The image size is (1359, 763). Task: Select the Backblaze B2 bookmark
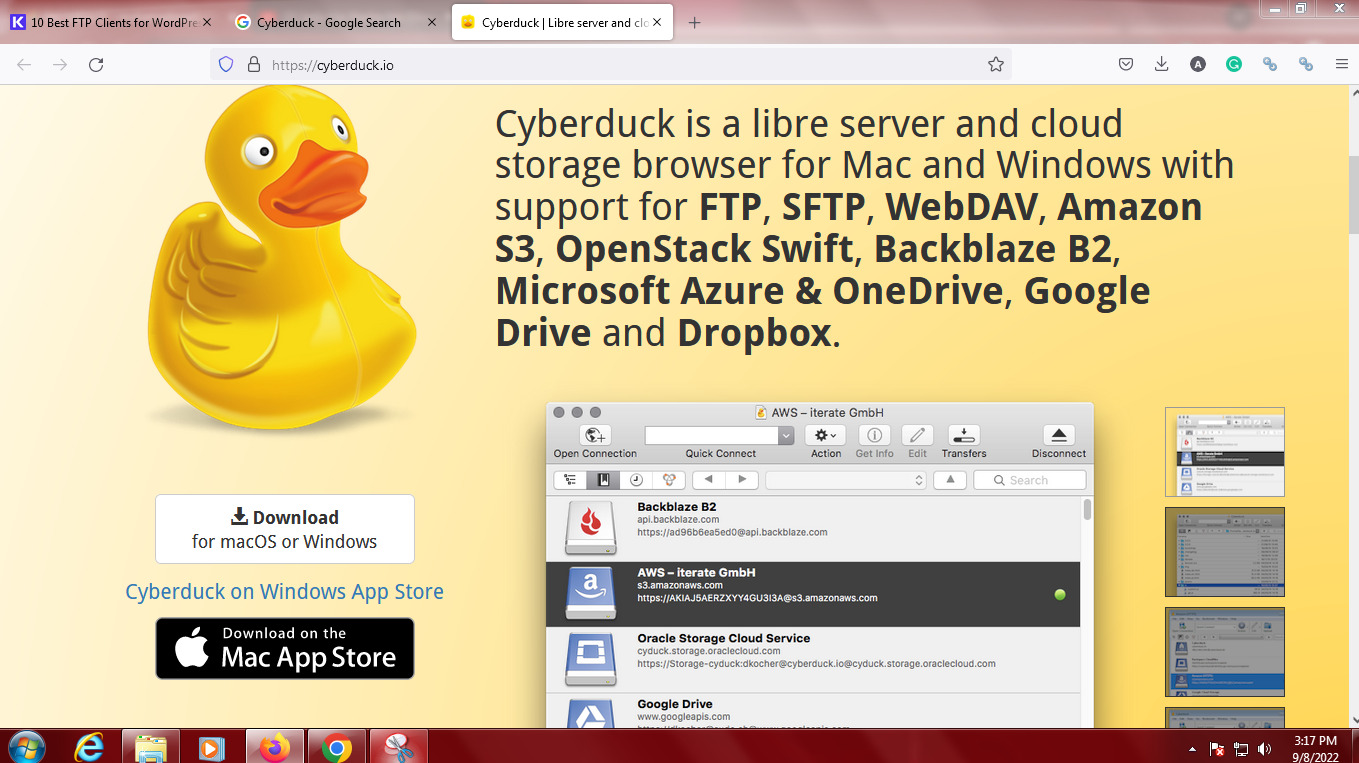pyautogui.click(x=813, y=529)
